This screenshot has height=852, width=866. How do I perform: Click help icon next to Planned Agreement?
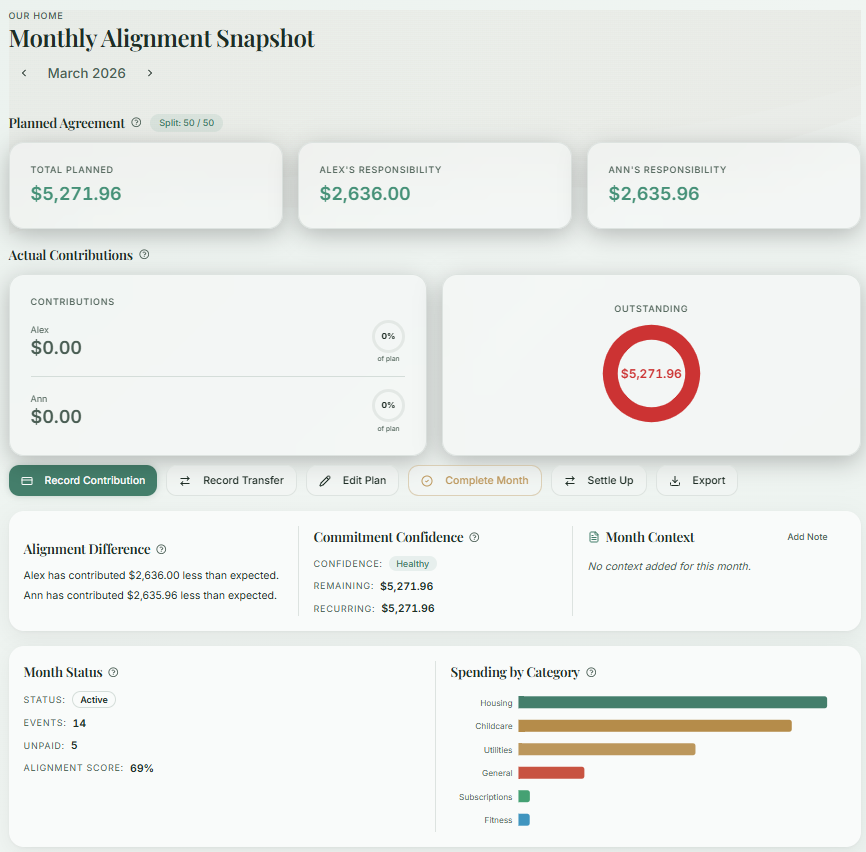(136, 123)
